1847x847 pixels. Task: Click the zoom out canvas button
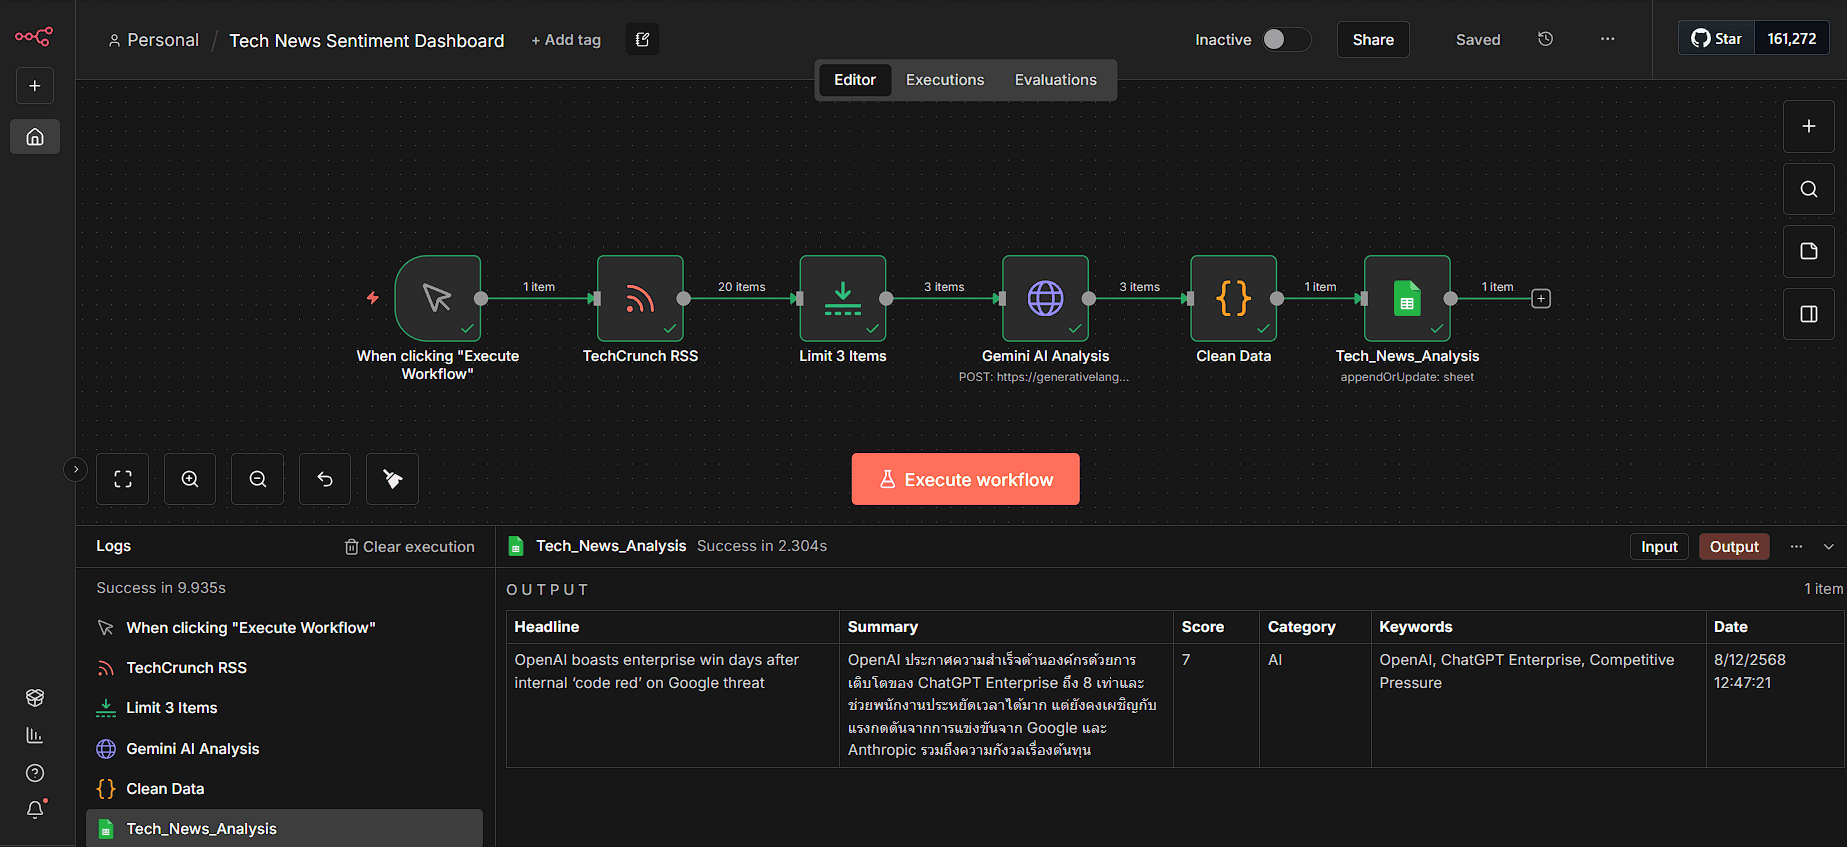(x=258, y=479)
